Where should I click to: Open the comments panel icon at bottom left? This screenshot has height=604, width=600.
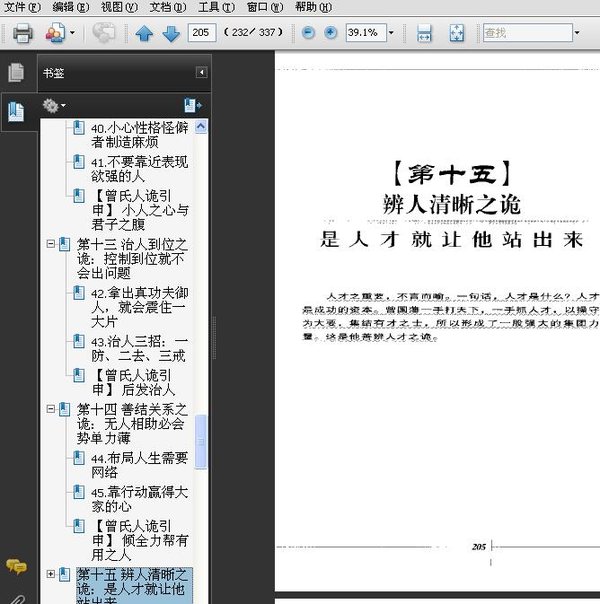[x=16, y=567]
